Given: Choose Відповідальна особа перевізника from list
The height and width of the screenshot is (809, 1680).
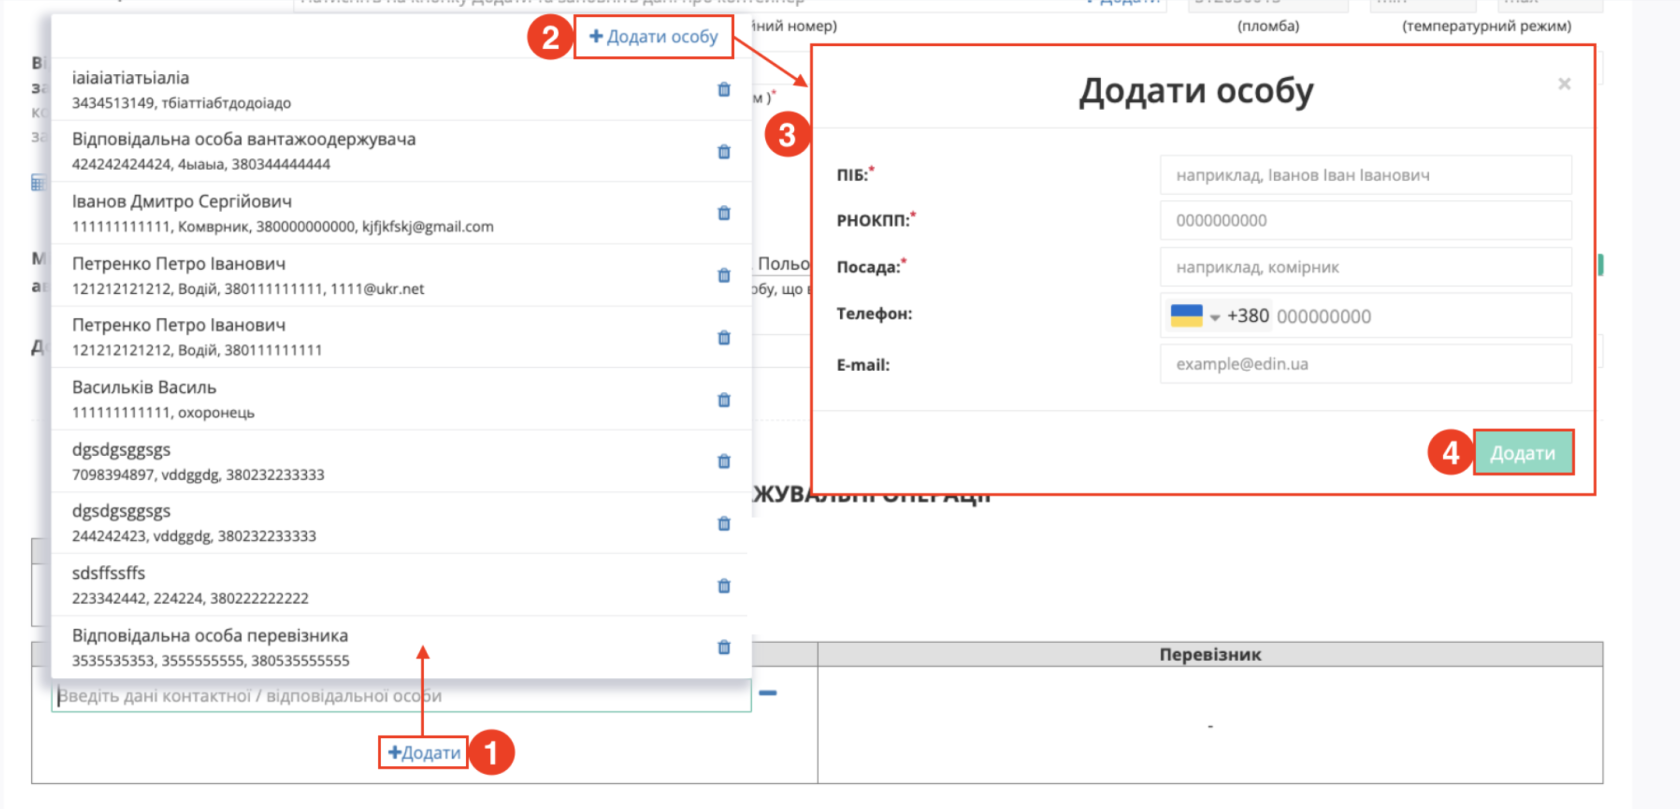Looking at the screenshot, I should [401, 647].
